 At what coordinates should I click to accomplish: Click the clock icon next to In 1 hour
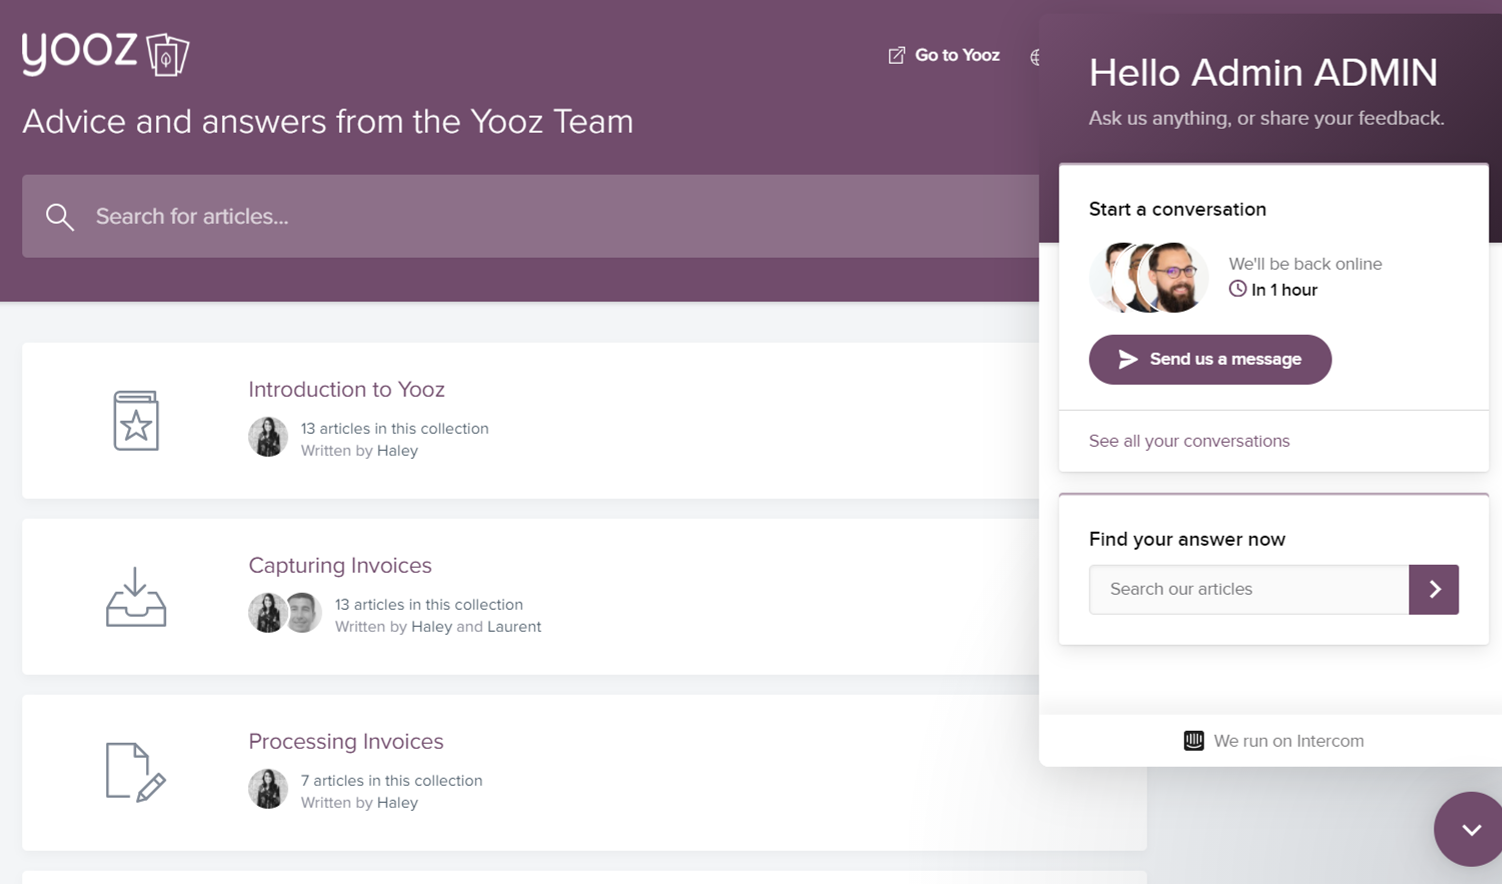click(x=1238, y=289)
